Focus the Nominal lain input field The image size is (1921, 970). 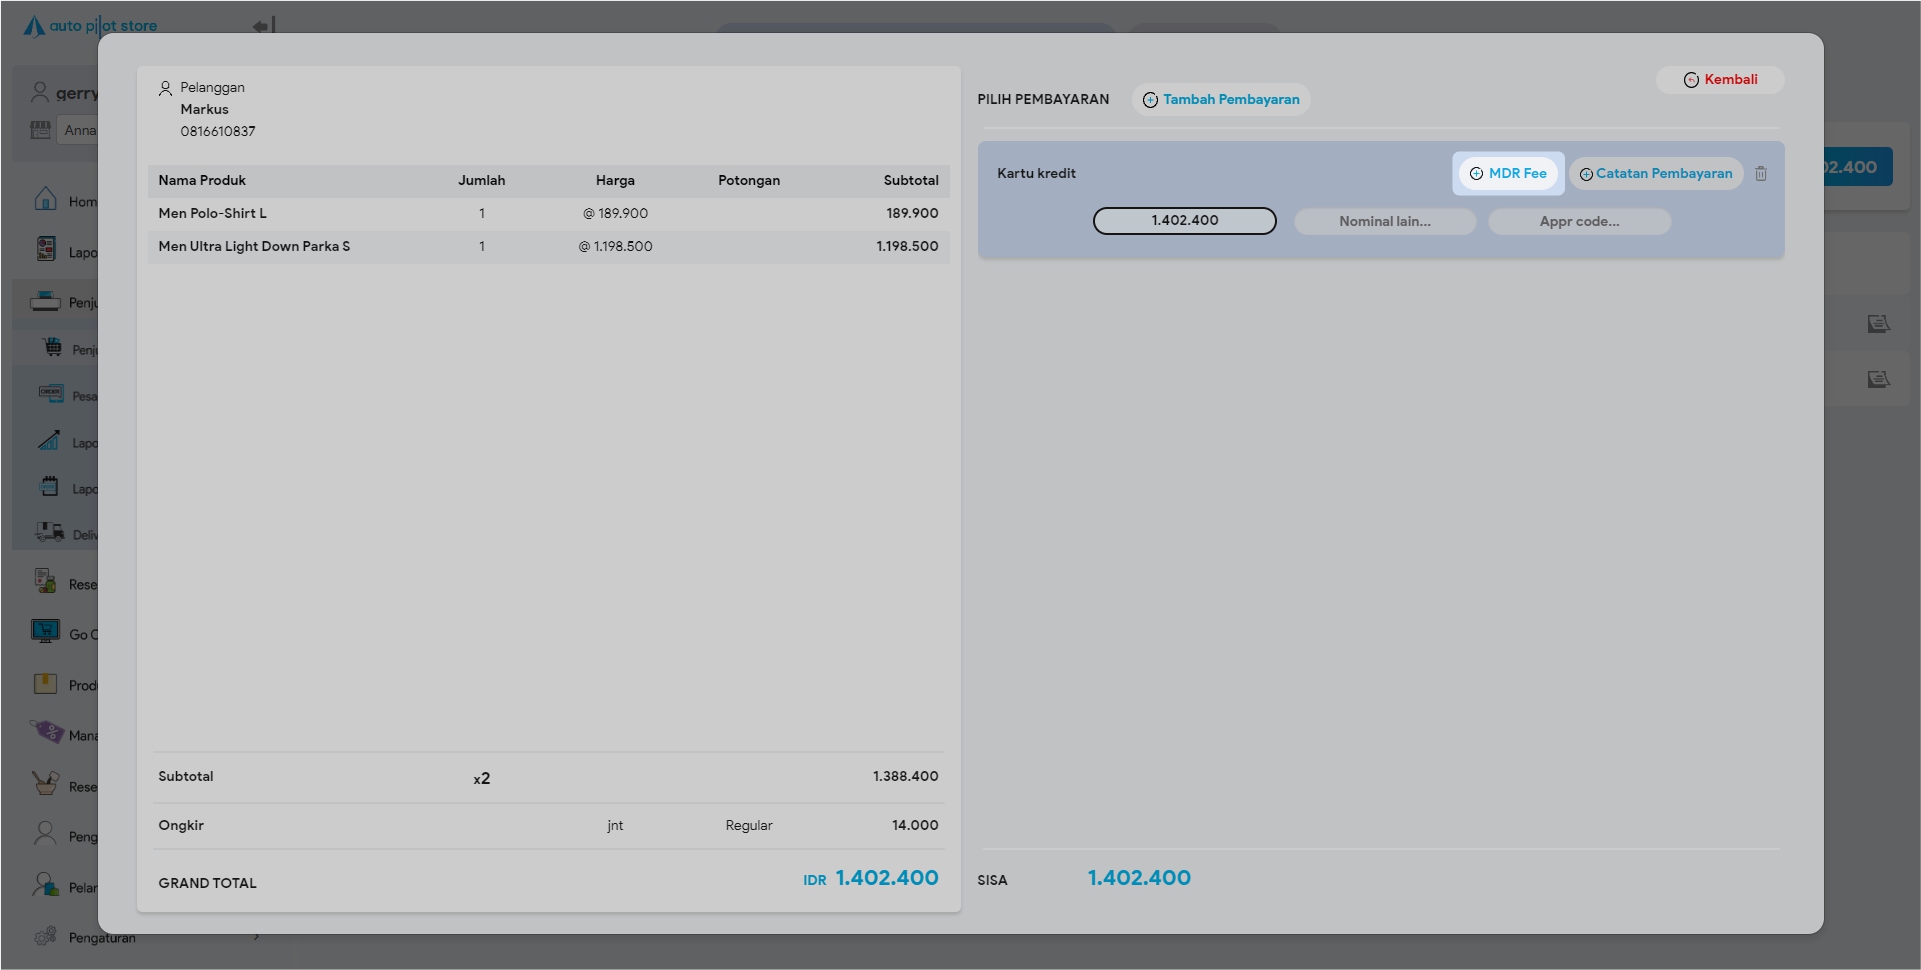point(1384,222)
